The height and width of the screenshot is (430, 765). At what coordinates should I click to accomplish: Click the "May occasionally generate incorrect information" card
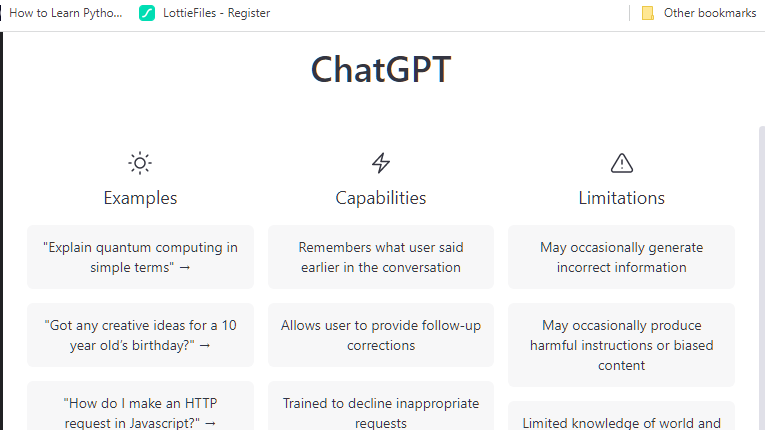[622, 257]
